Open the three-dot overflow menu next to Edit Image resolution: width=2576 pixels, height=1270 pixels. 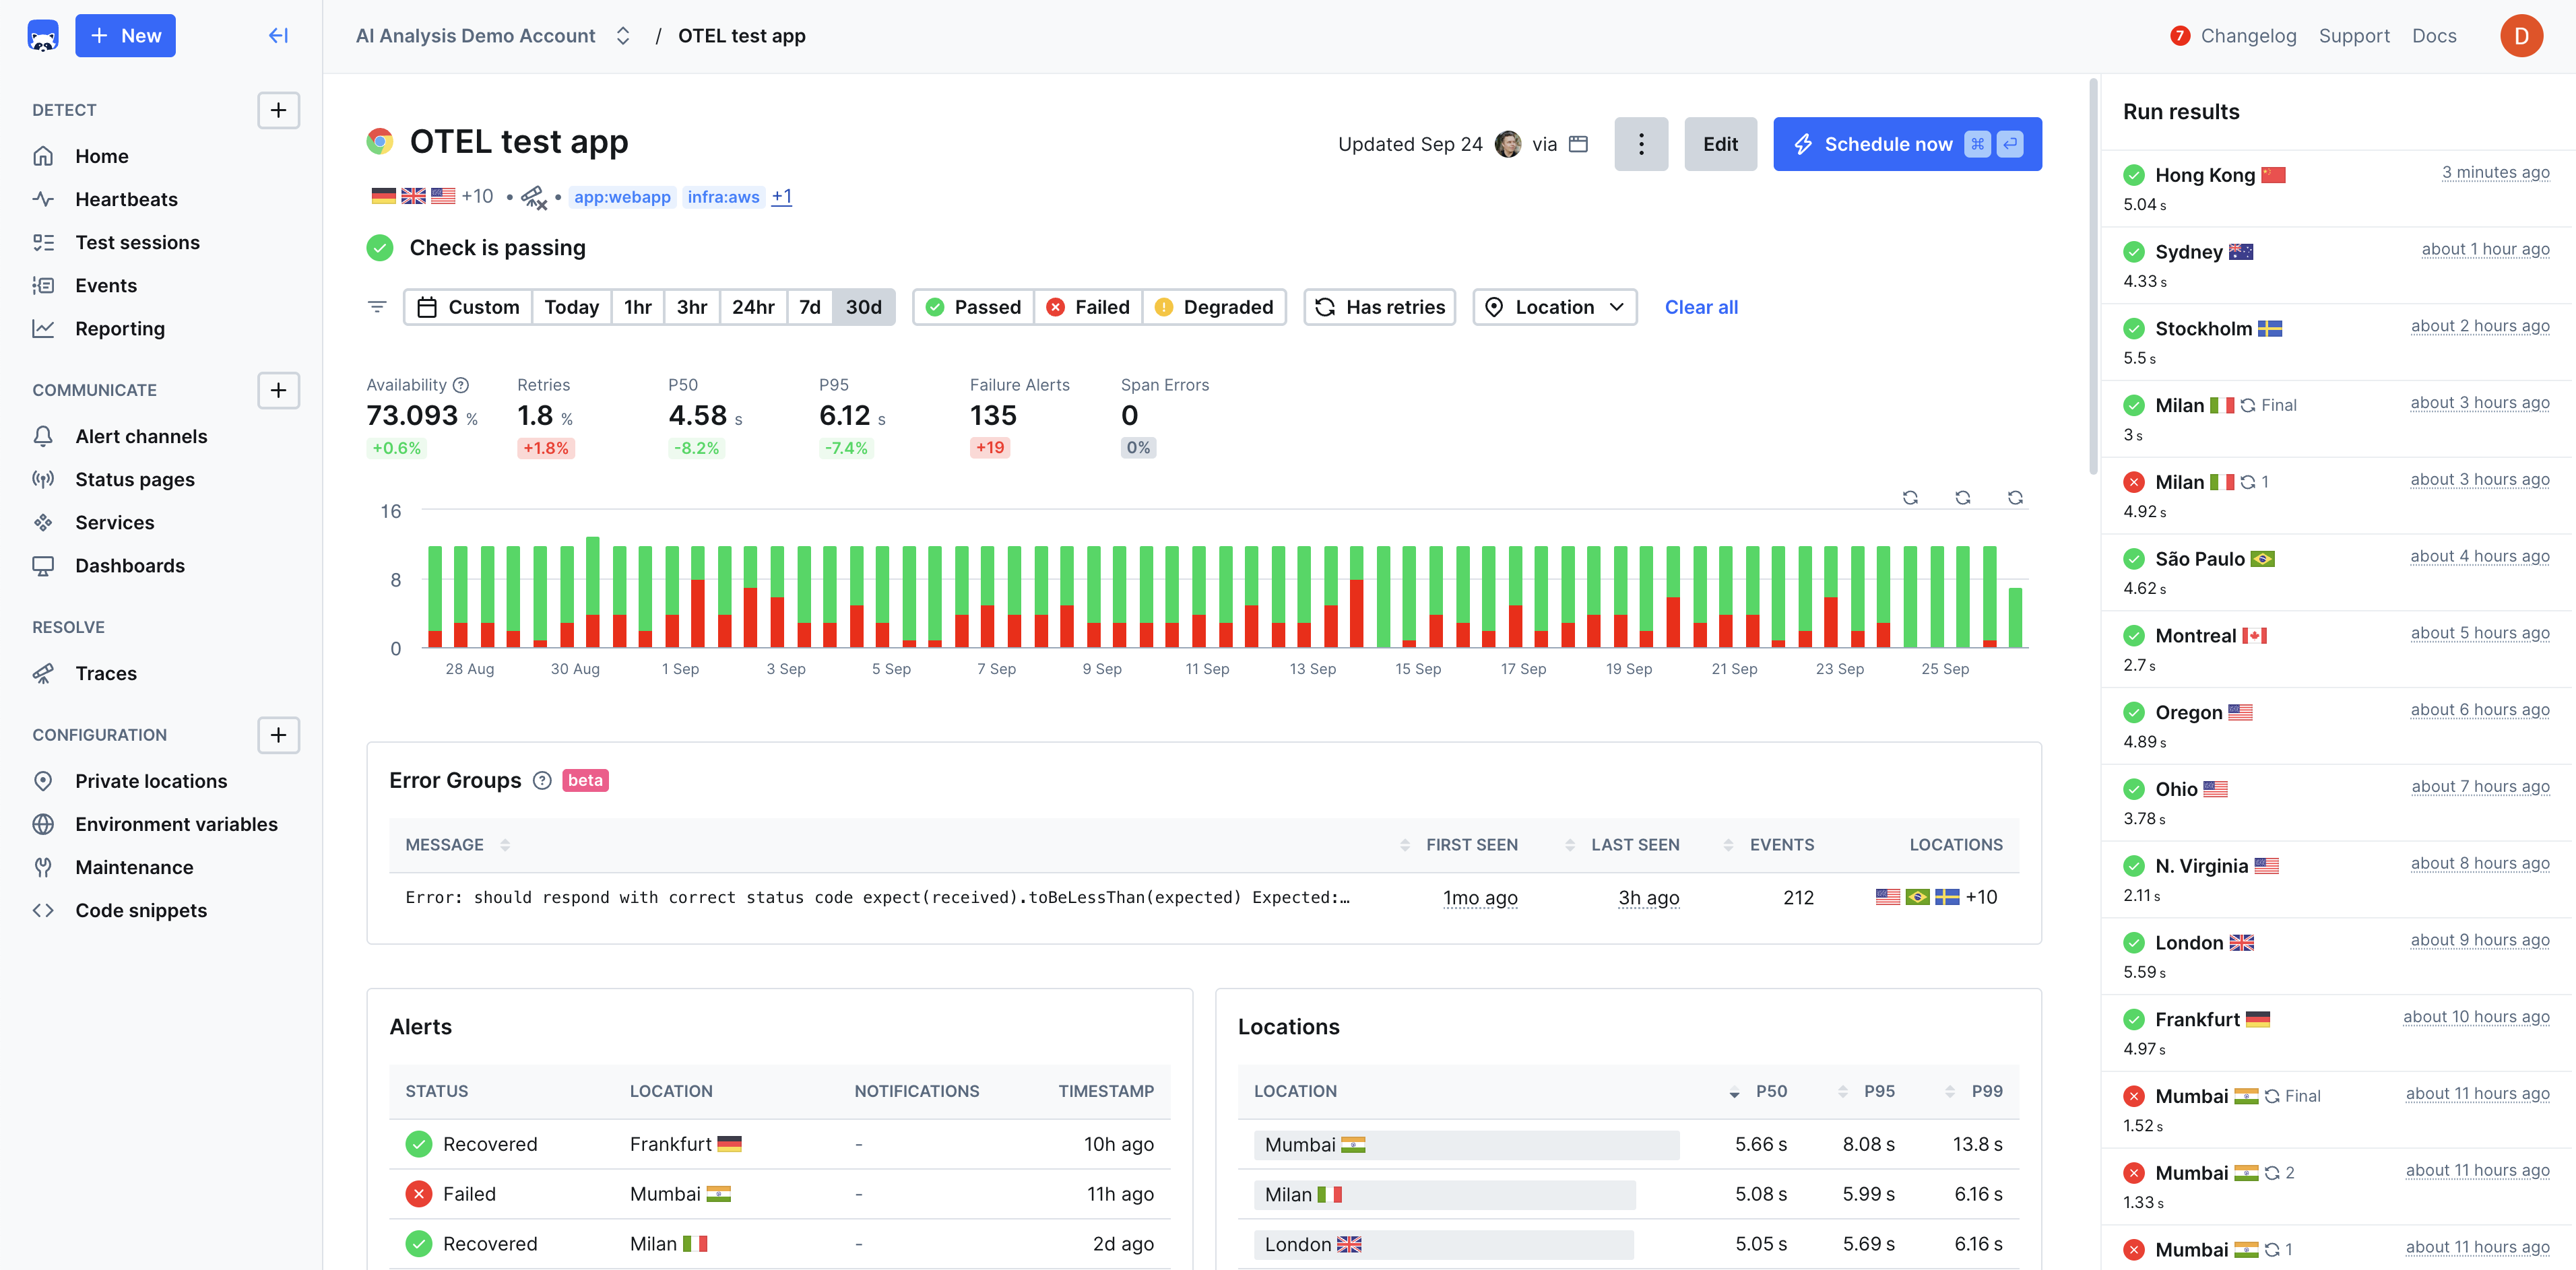click(1641, 144)
